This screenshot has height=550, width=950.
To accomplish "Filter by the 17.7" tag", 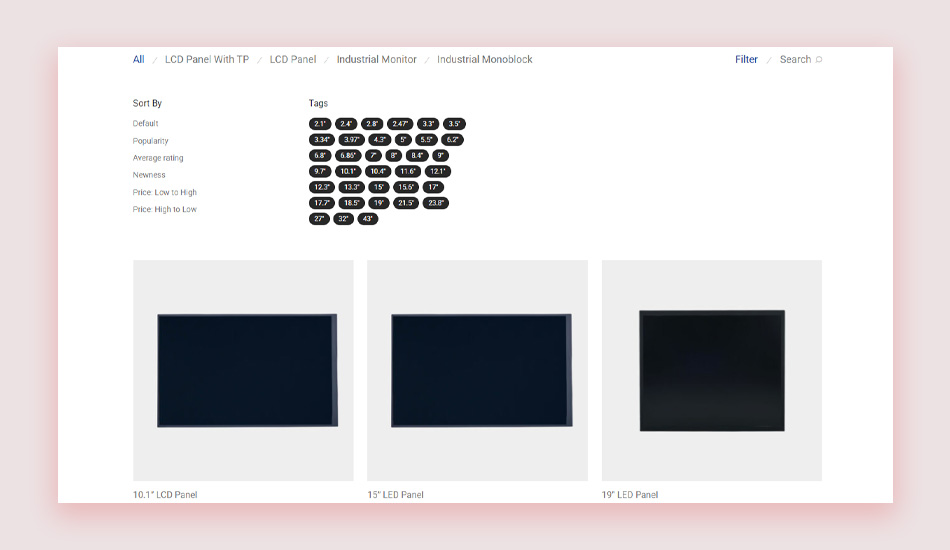I will (x=322, y=202).
